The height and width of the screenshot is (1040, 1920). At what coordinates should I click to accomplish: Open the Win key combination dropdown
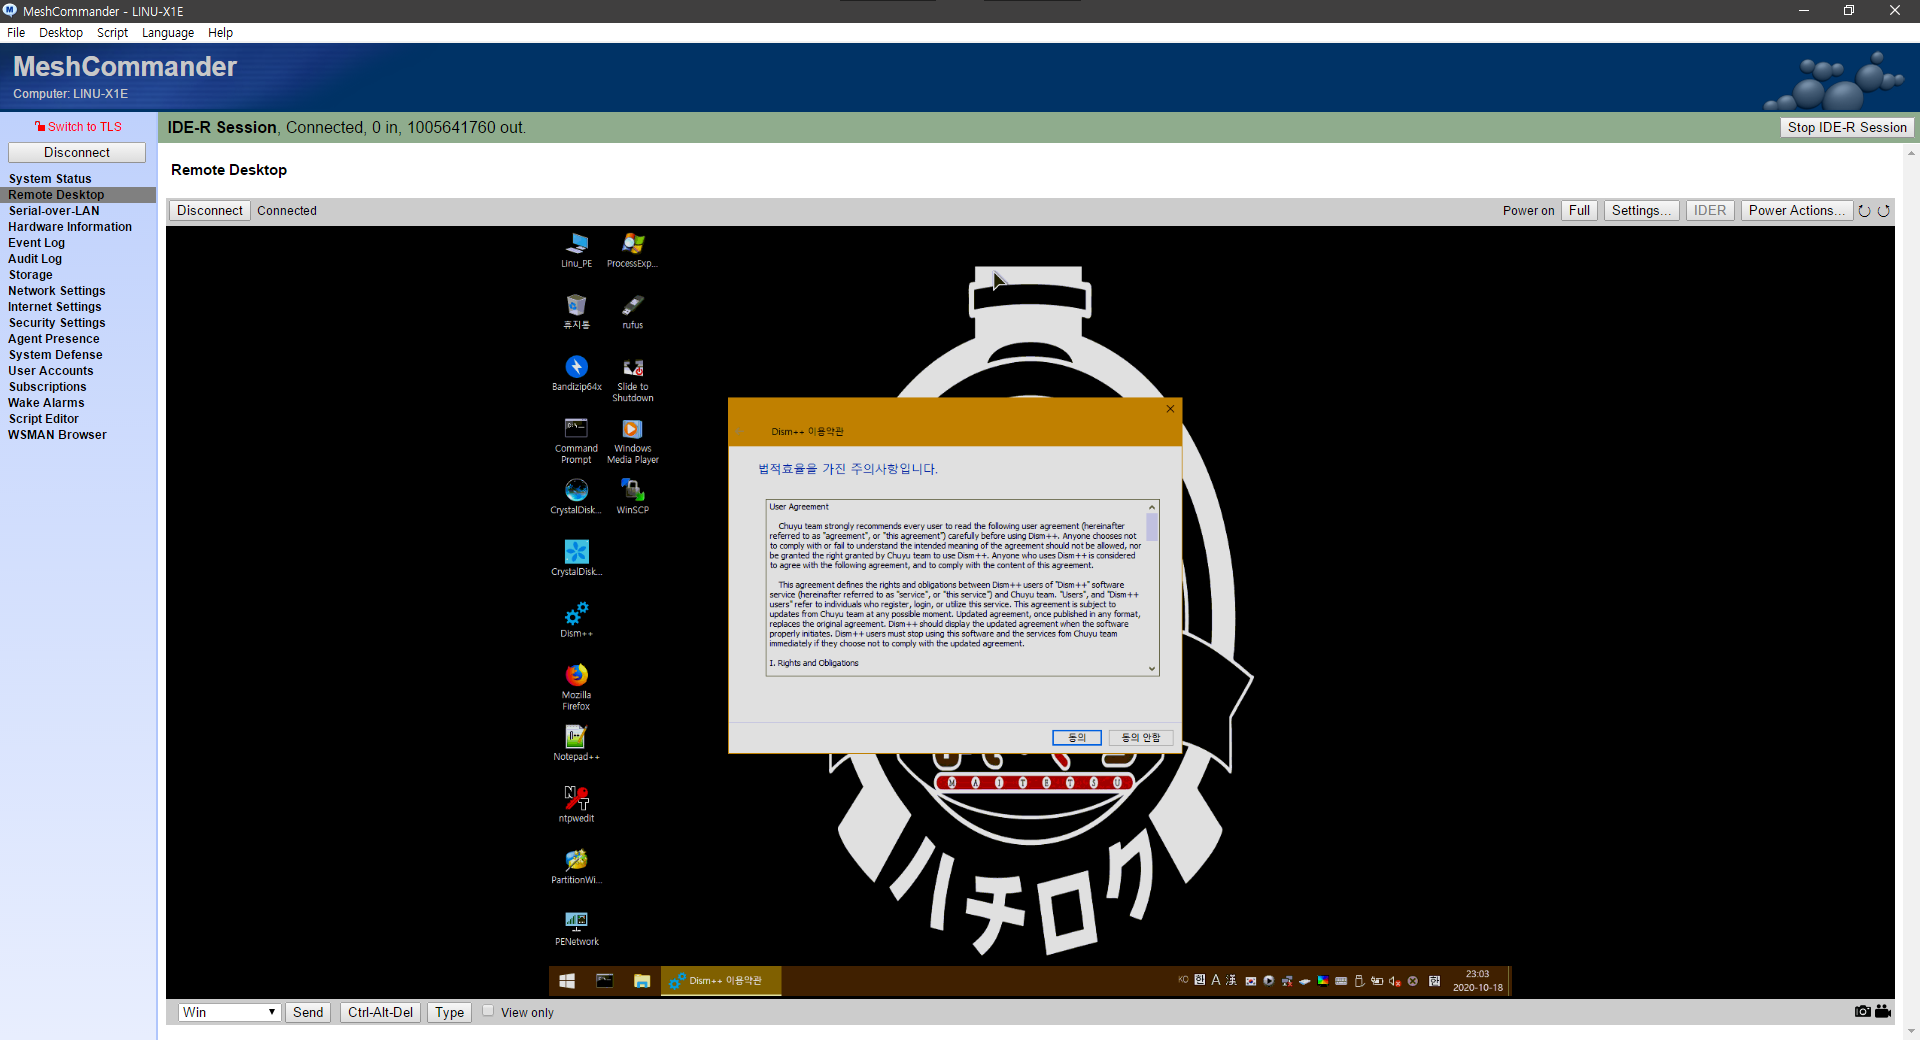229,1012
